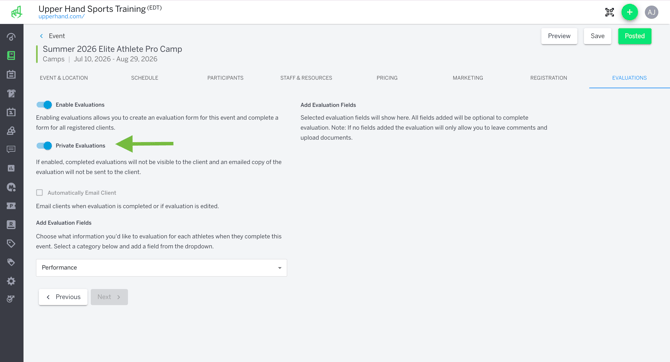This screenshot has height=362, width=670.
Task: Switch to the Marketing tab
Action: [x=468, y=78]
